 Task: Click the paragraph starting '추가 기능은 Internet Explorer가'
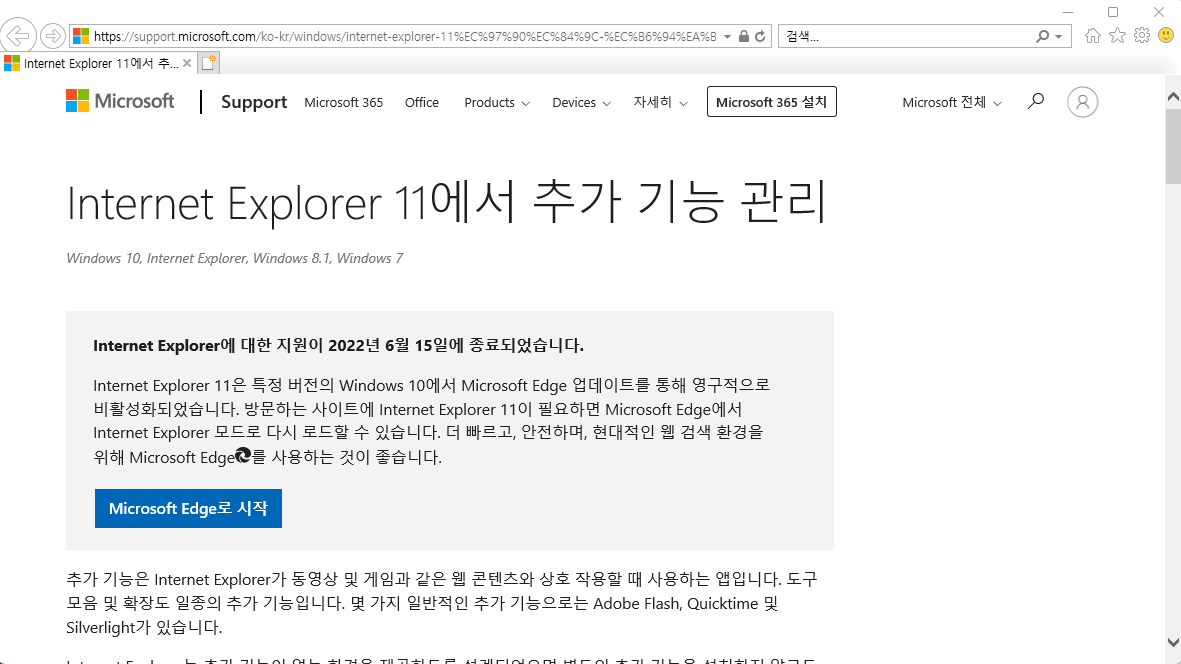(441, 603)
